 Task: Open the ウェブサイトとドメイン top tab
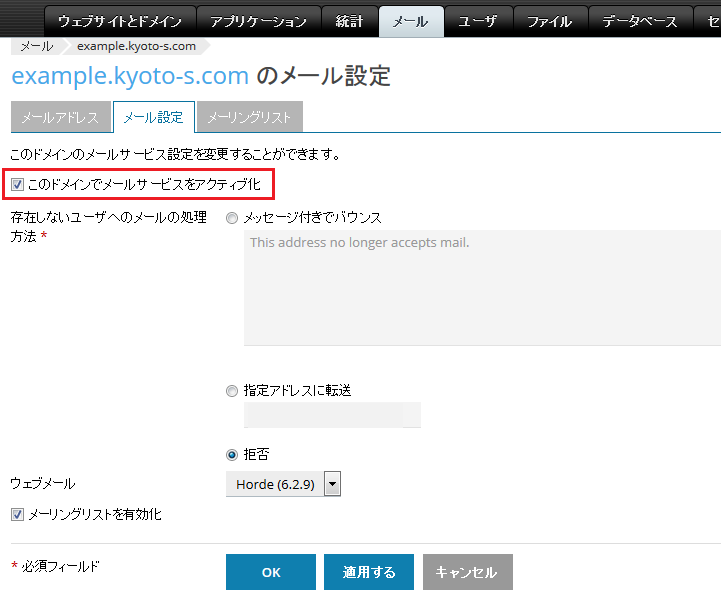120,21
